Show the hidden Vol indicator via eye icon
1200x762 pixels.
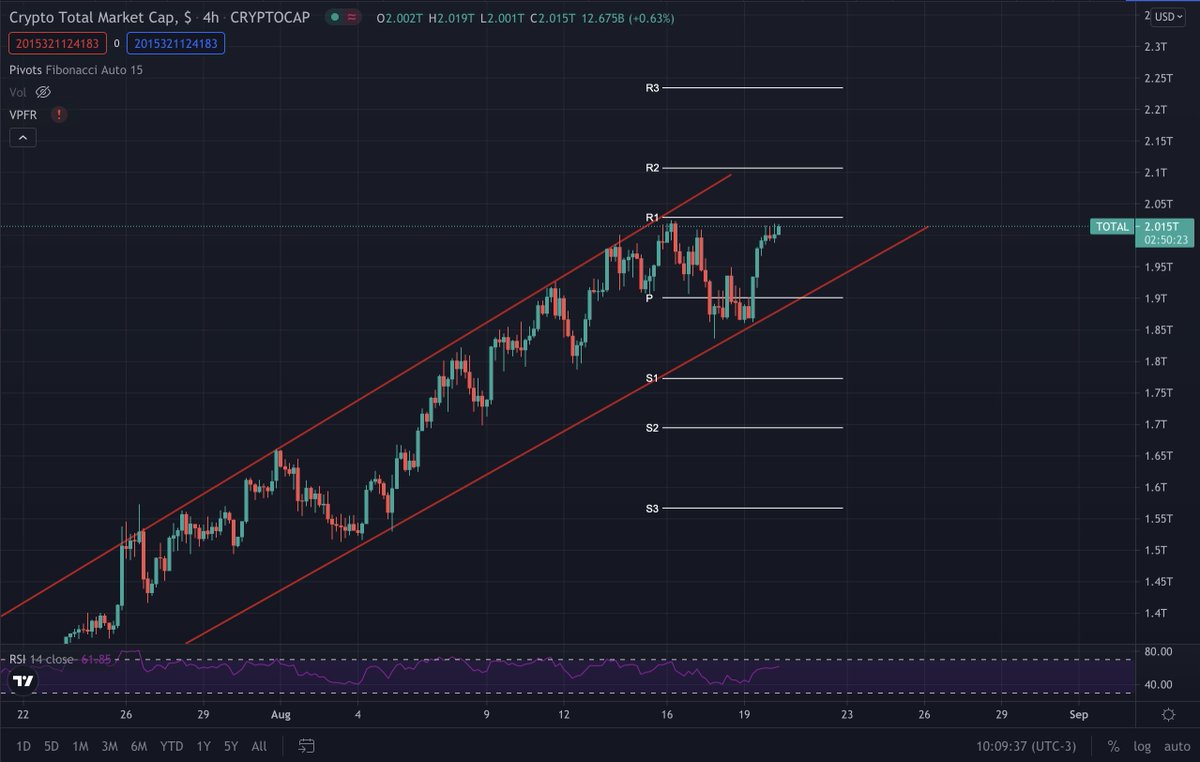pos(43,92)
